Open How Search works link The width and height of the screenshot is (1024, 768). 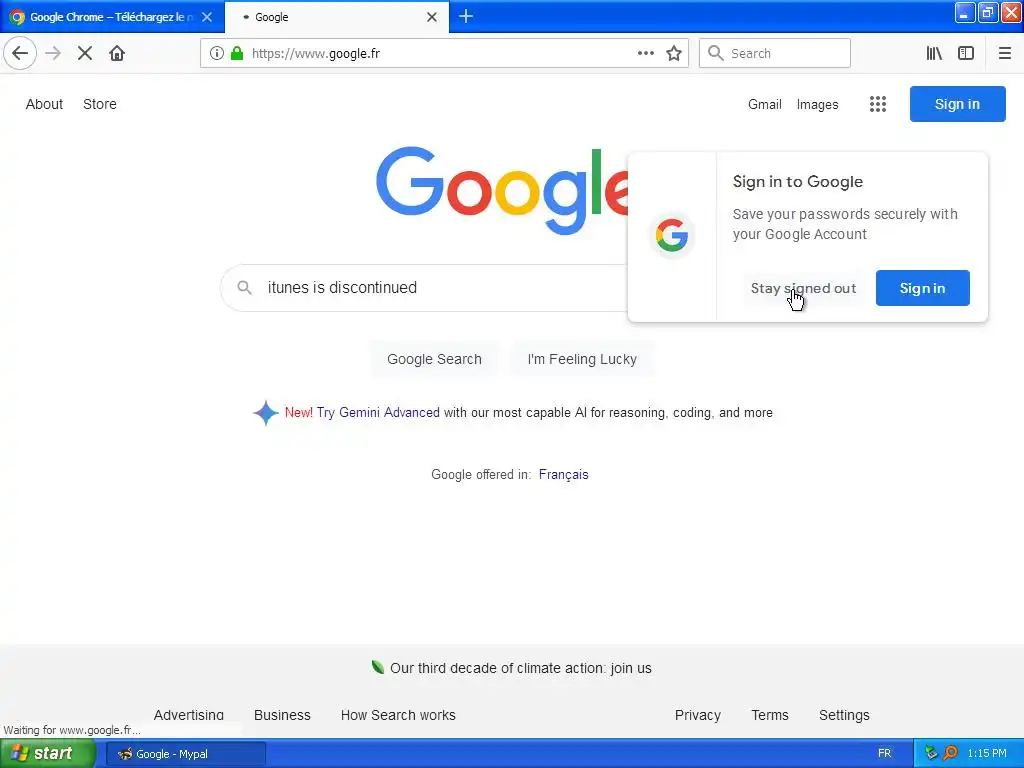[398, 715]
